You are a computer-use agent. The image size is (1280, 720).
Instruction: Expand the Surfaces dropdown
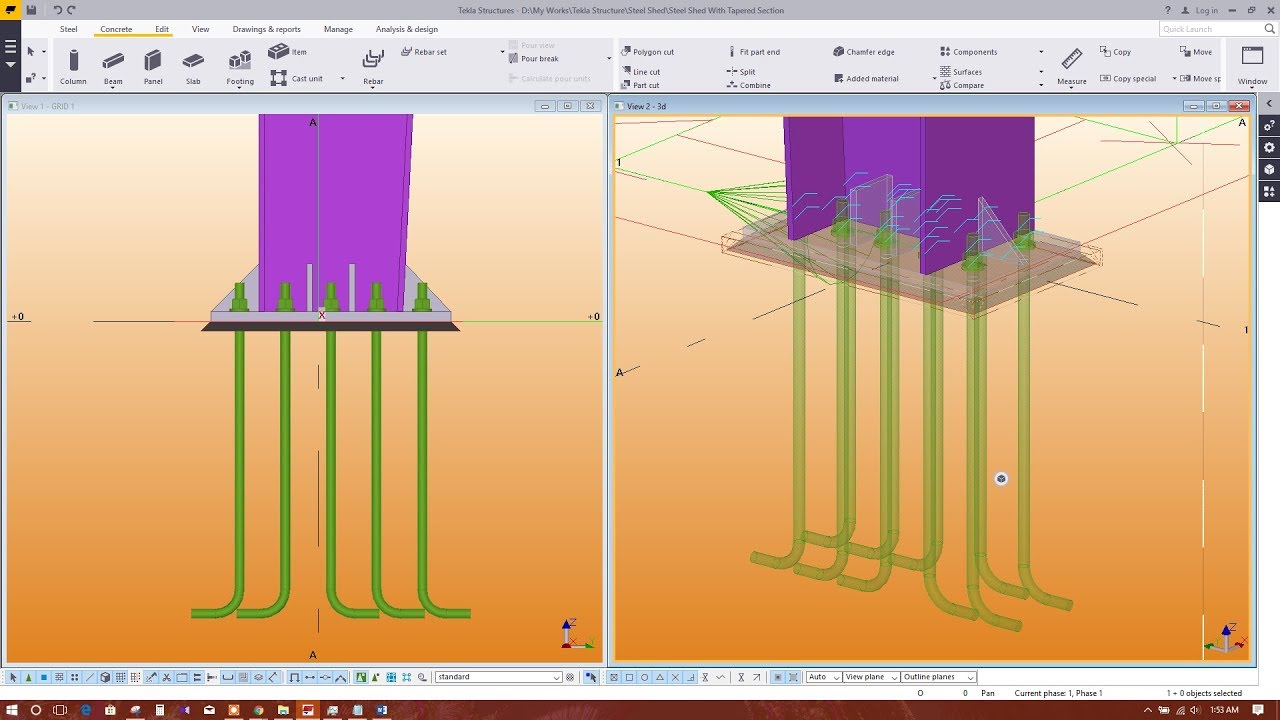click(x=1041, y=72)
